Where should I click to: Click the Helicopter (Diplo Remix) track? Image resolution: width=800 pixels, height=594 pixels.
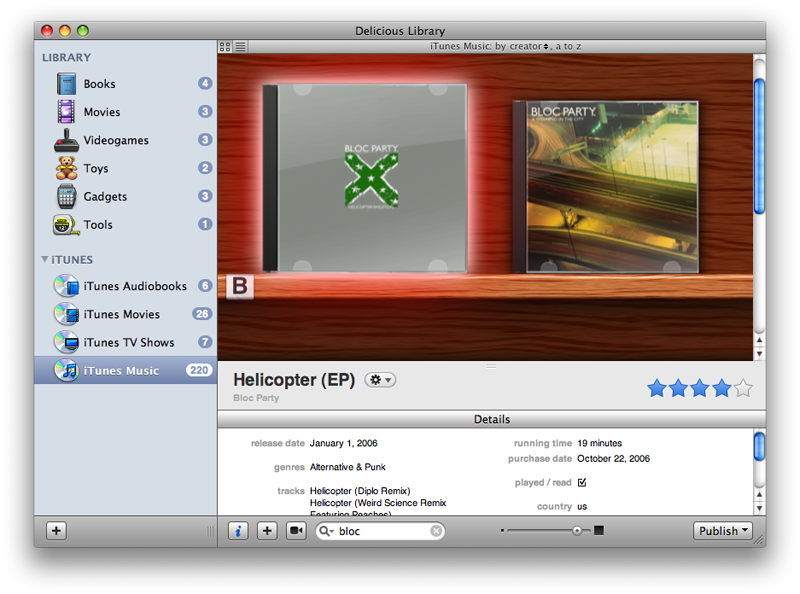360,491
